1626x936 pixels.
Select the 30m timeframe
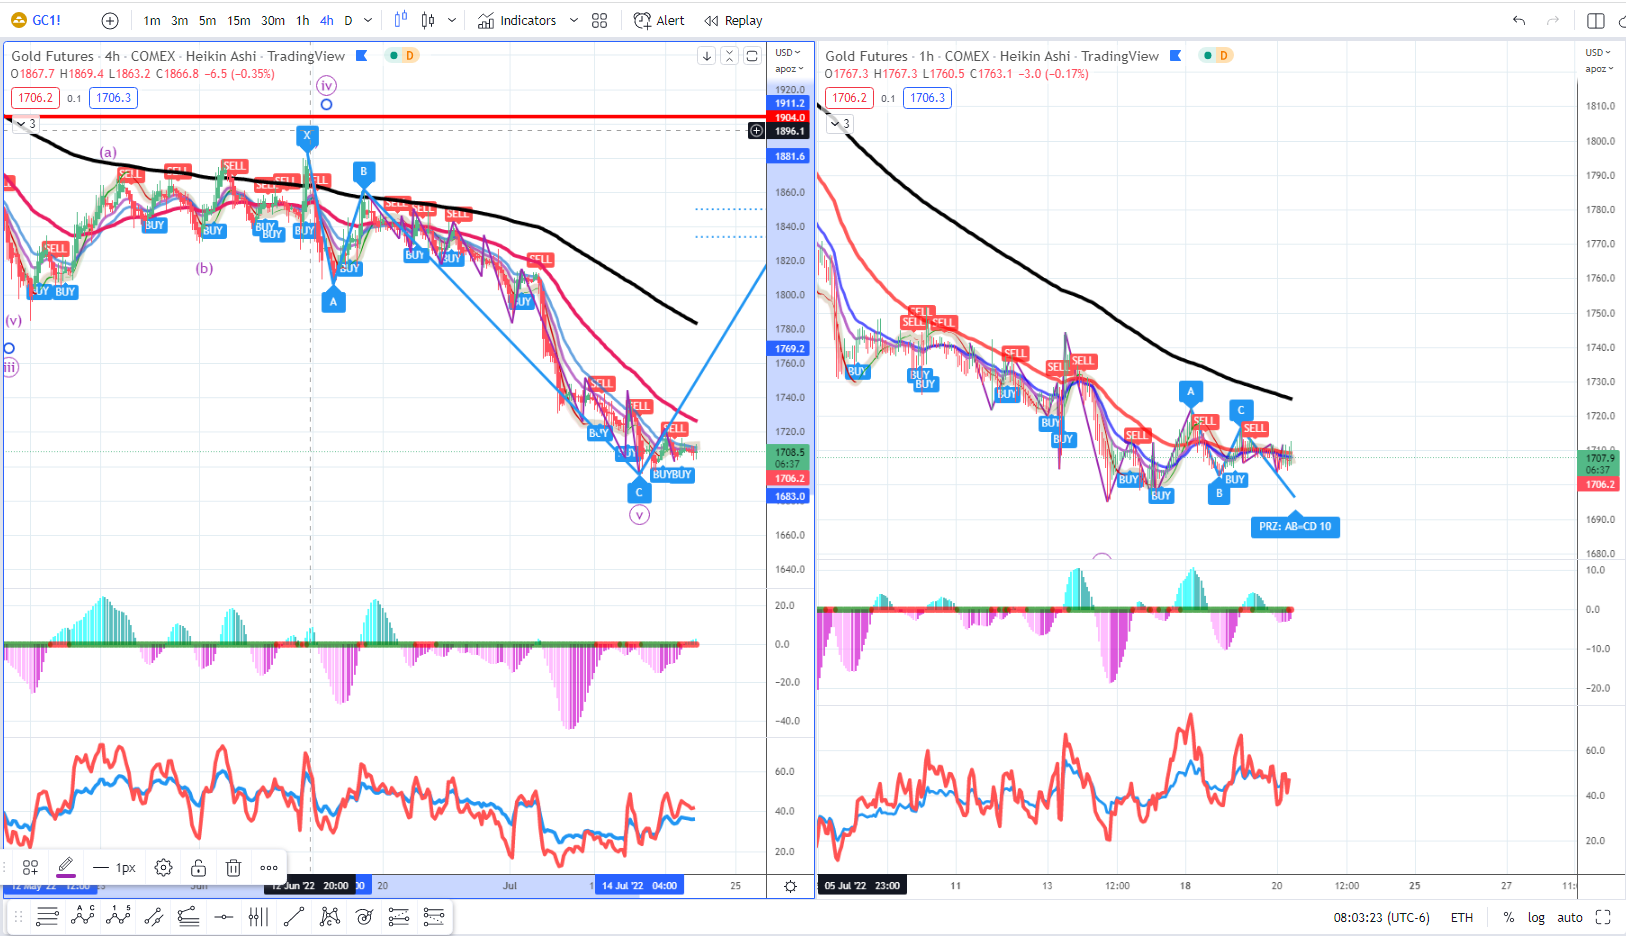click(273, 20)
